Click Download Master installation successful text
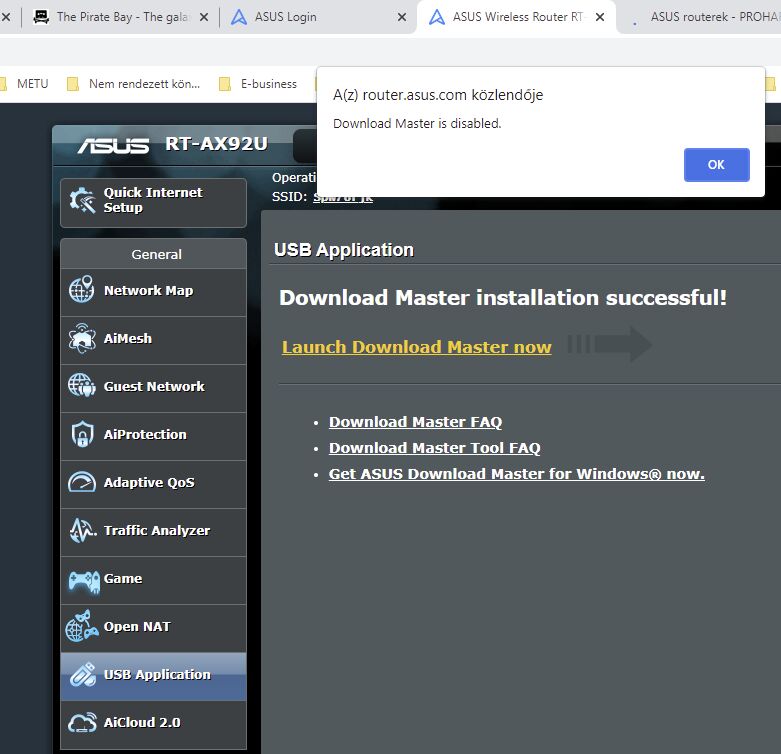This screenshot has width=781, height=754. (503, 298)
